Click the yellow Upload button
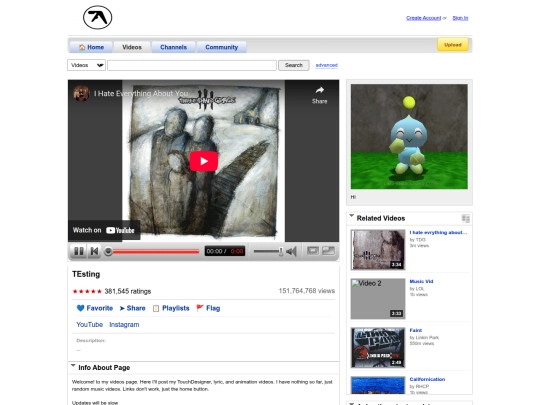This screenshot has height=405, width=540. [453, 45]
